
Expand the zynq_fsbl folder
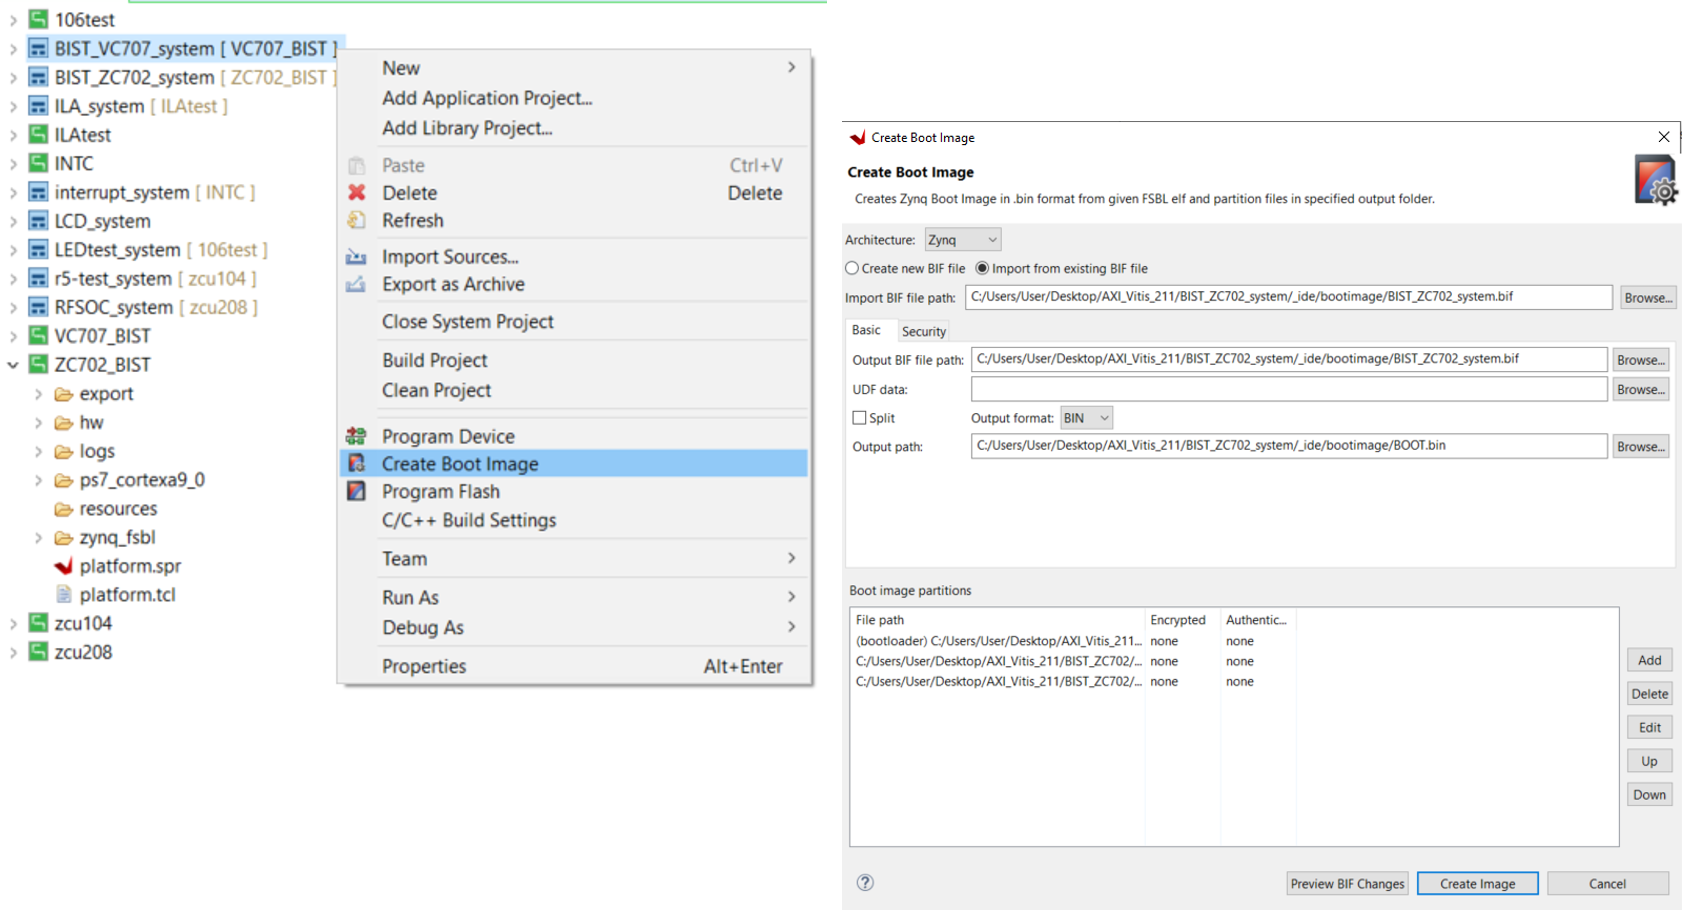(38, 538)
